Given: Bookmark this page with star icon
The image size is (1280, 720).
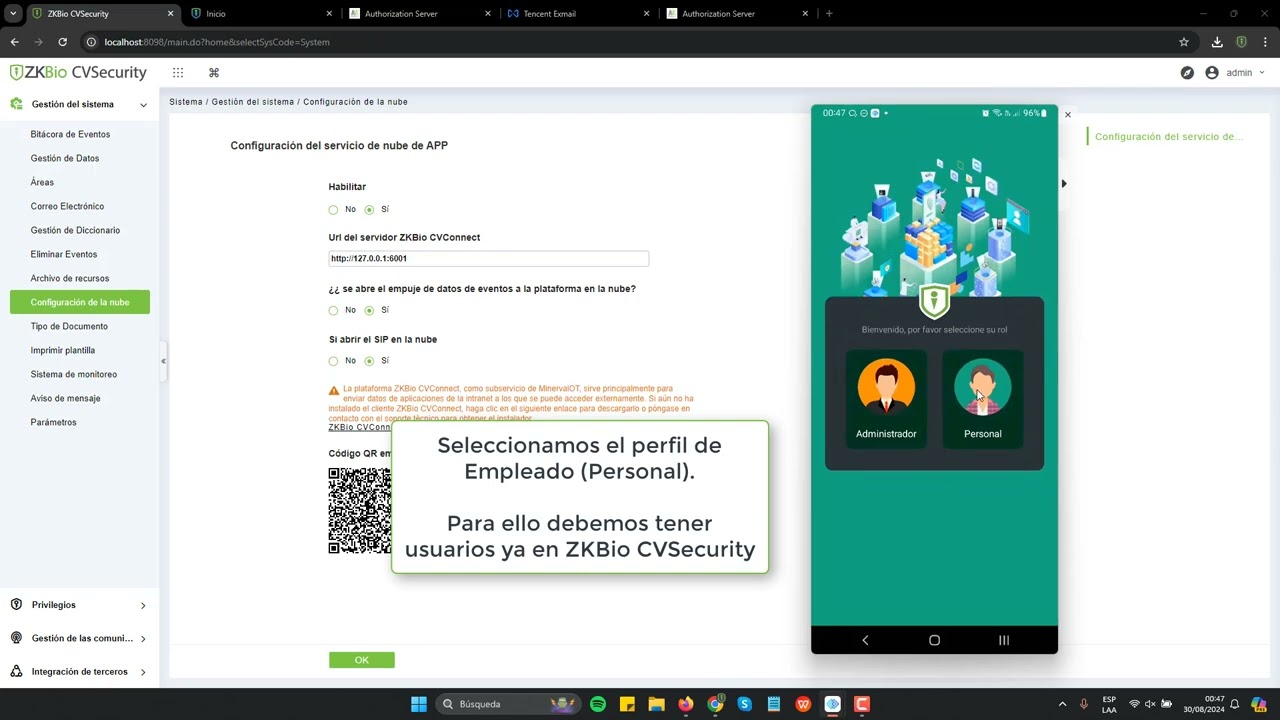Looking at the screenshot, I should point(1184,42).
